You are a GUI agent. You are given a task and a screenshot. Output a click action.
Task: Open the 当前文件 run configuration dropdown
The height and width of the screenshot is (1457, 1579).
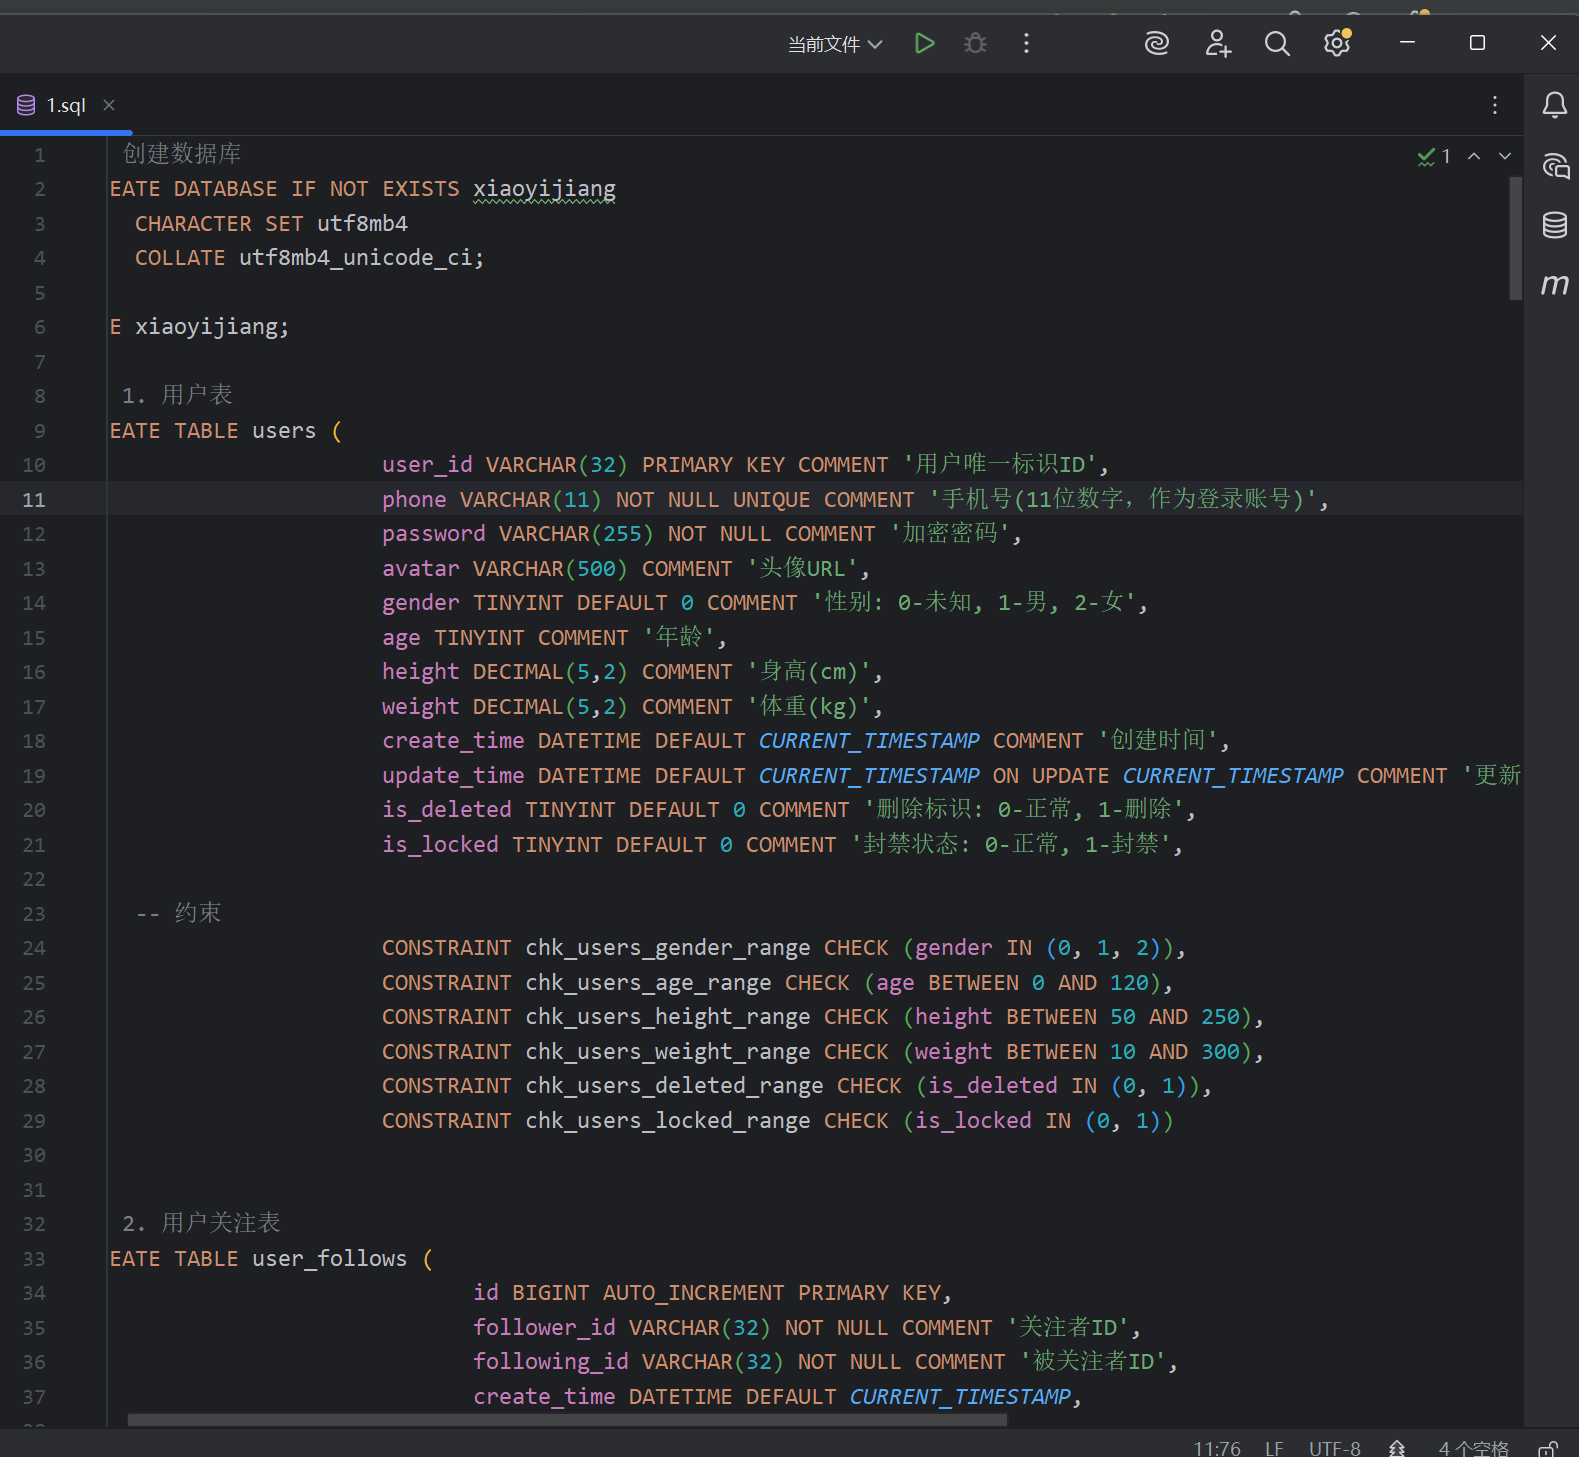835,44
